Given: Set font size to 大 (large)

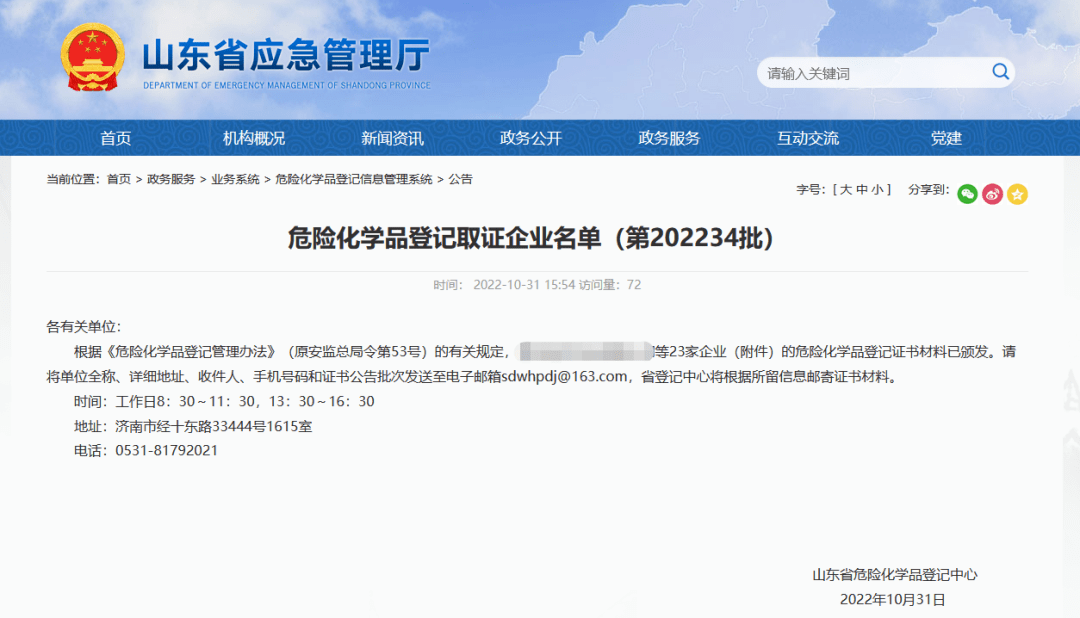Looking at the screenshot, I should tap(845, 189).
